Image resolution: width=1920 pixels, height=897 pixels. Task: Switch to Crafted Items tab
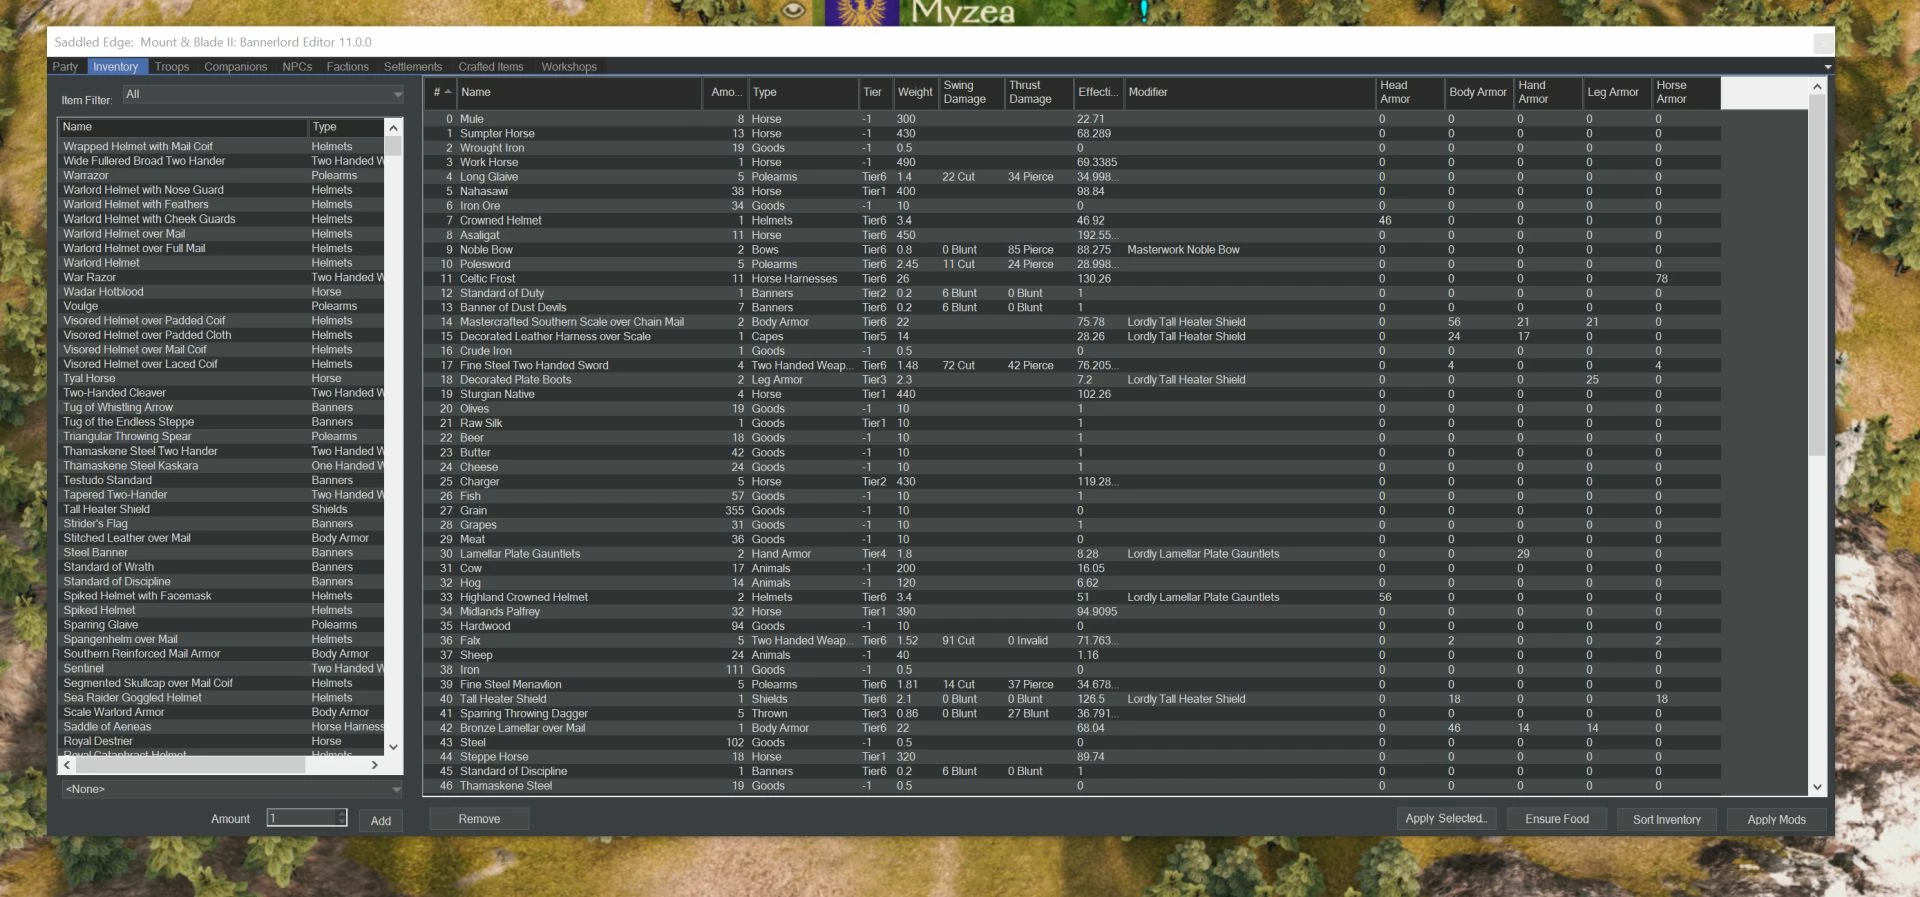pos(491,67)
